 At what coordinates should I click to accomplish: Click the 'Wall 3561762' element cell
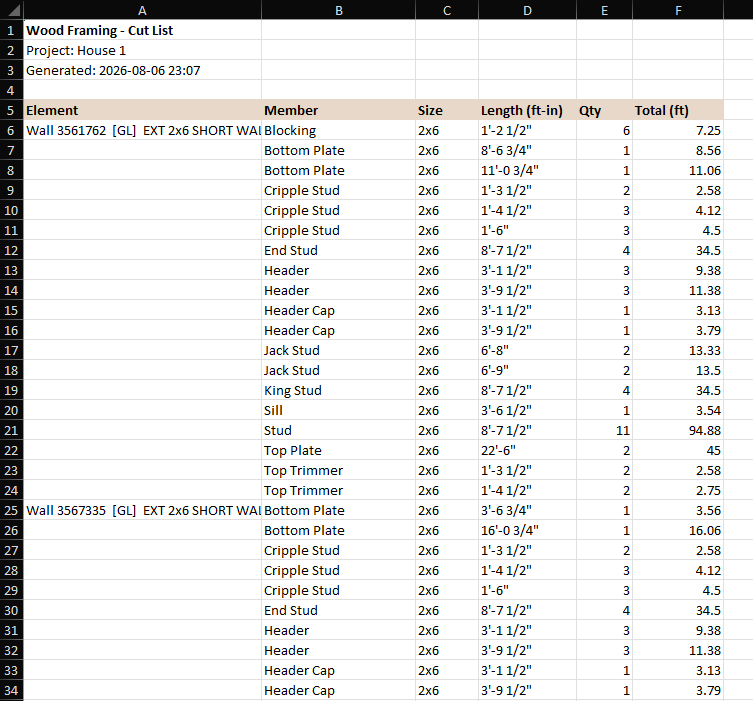[x=142, y=131]
